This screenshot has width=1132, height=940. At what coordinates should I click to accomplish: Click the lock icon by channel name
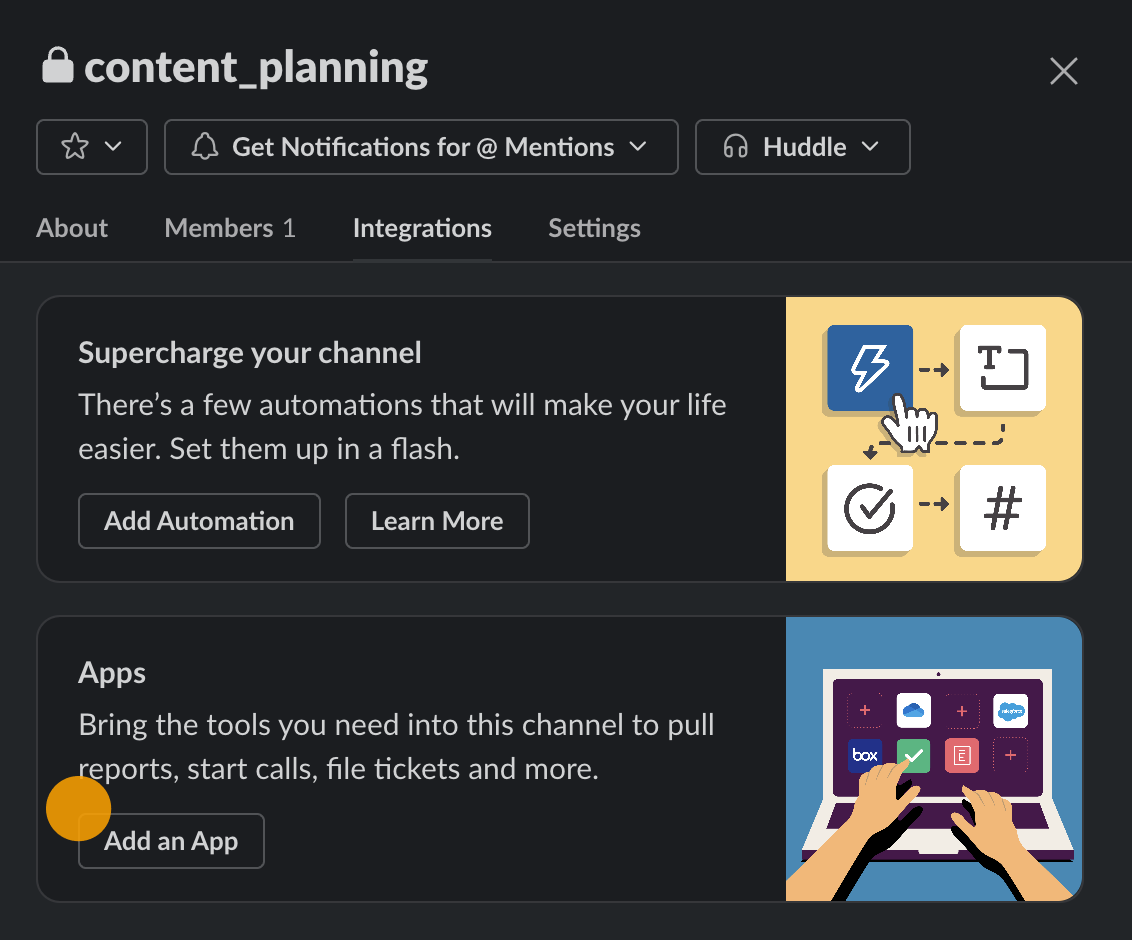point(58,66)
